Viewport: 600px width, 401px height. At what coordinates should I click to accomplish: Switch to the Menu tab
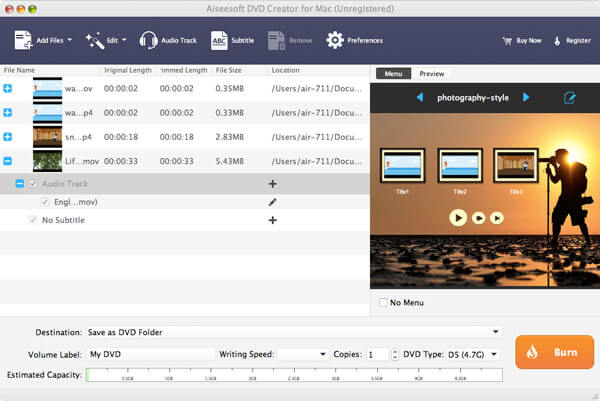click(x=393, y=74)
